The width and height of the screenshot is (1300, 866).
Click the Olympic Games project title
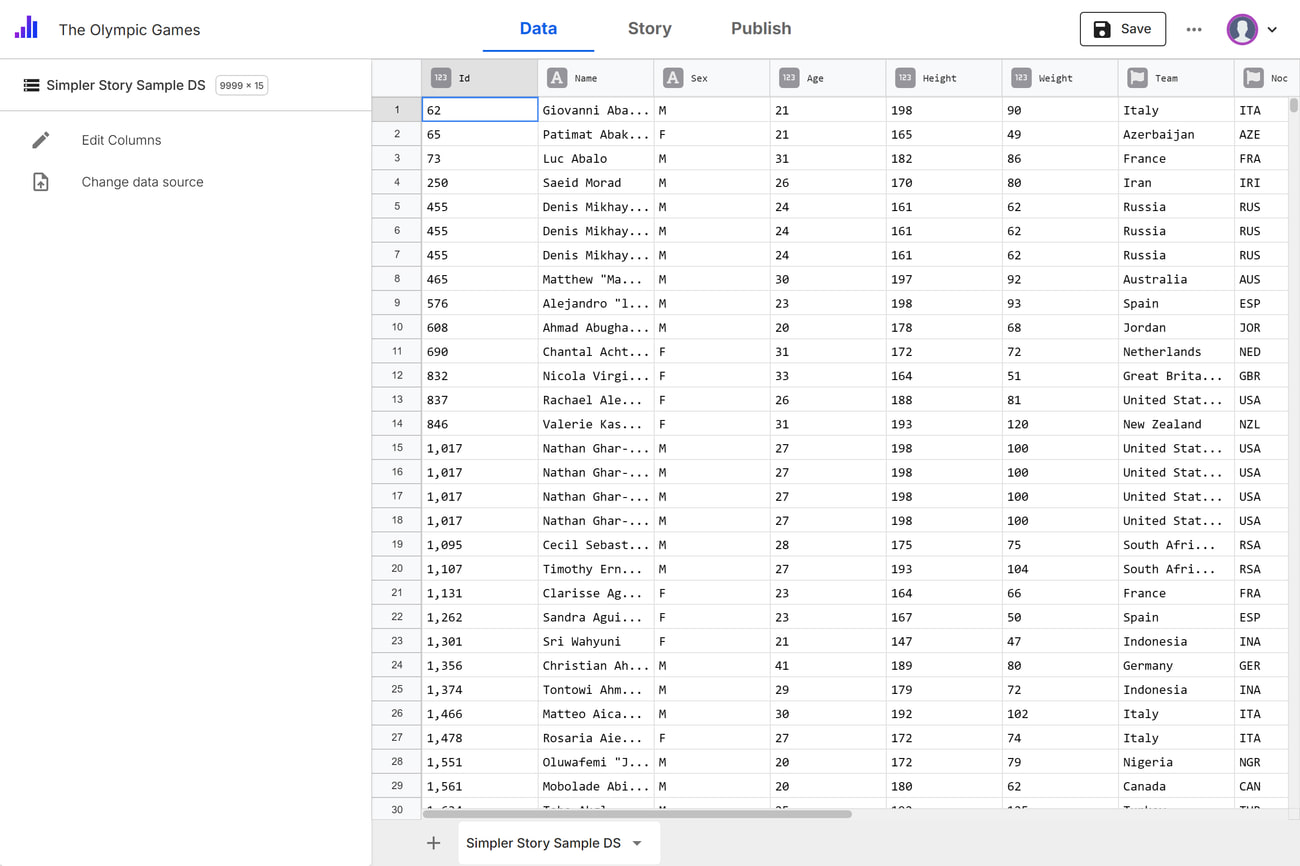point(129,30)
